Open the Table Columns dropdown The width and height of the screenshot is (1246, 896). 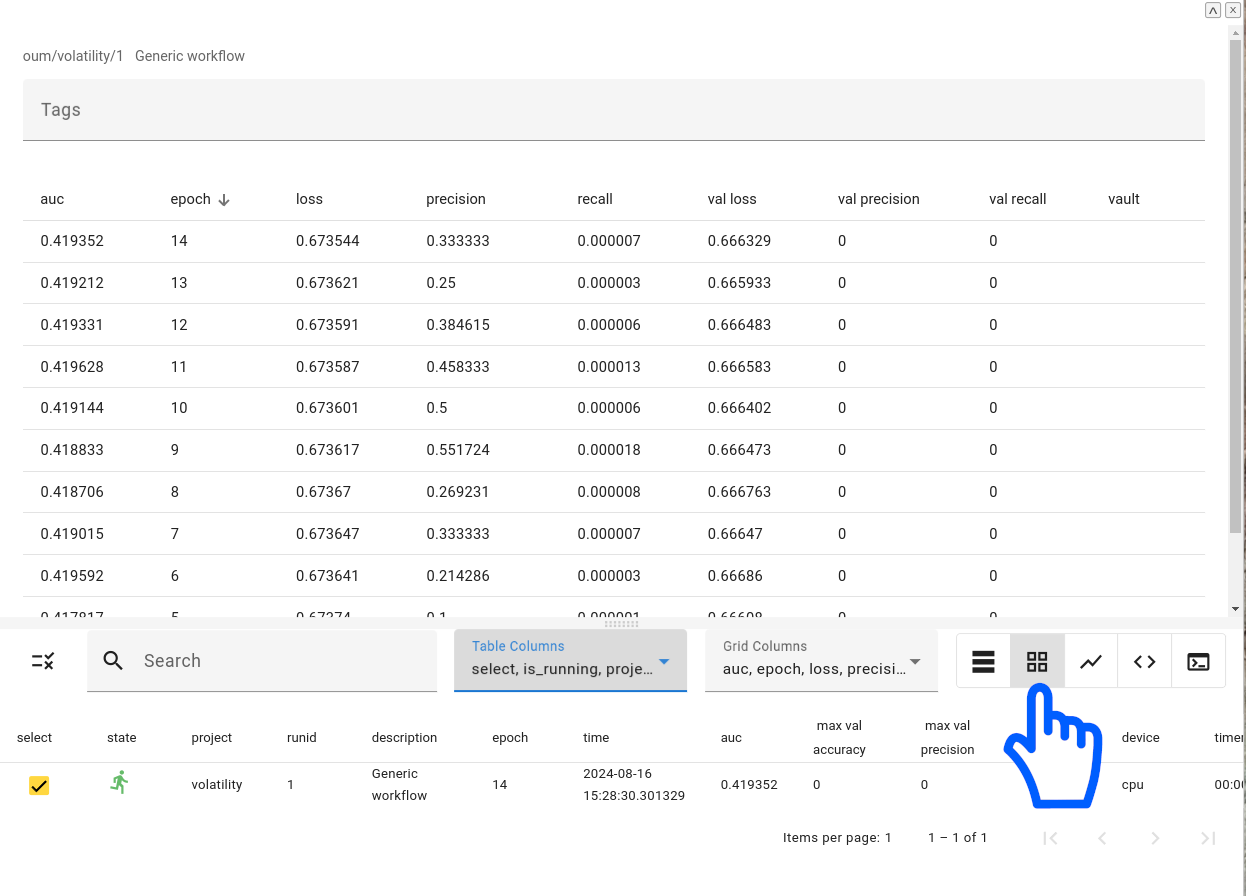pos(662,661)
